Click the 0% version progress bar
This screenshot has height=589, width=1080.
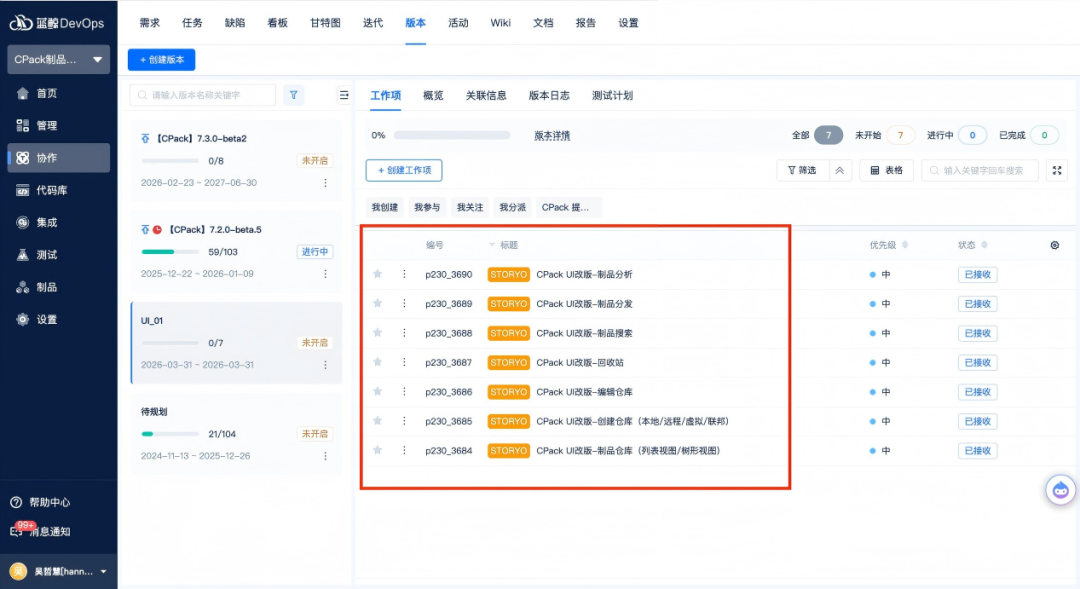tap(452, 135)
